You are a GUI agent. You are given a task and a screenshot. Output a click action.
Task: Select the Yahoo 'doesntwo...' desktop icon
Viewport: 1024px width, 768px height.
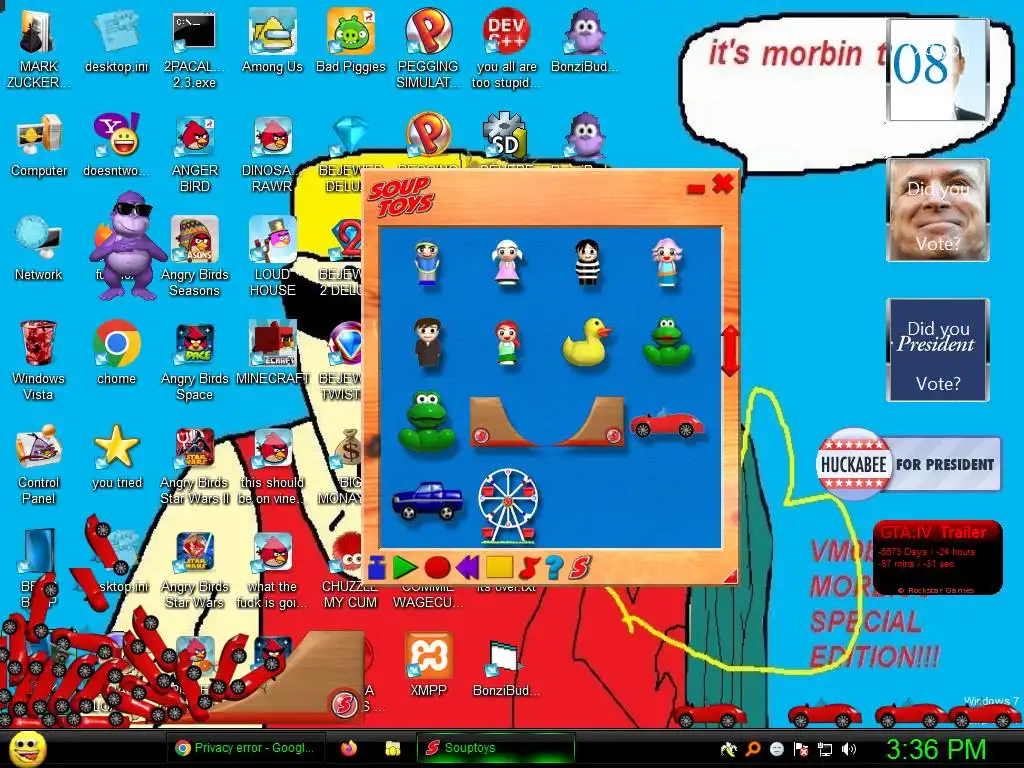[116, 145]
